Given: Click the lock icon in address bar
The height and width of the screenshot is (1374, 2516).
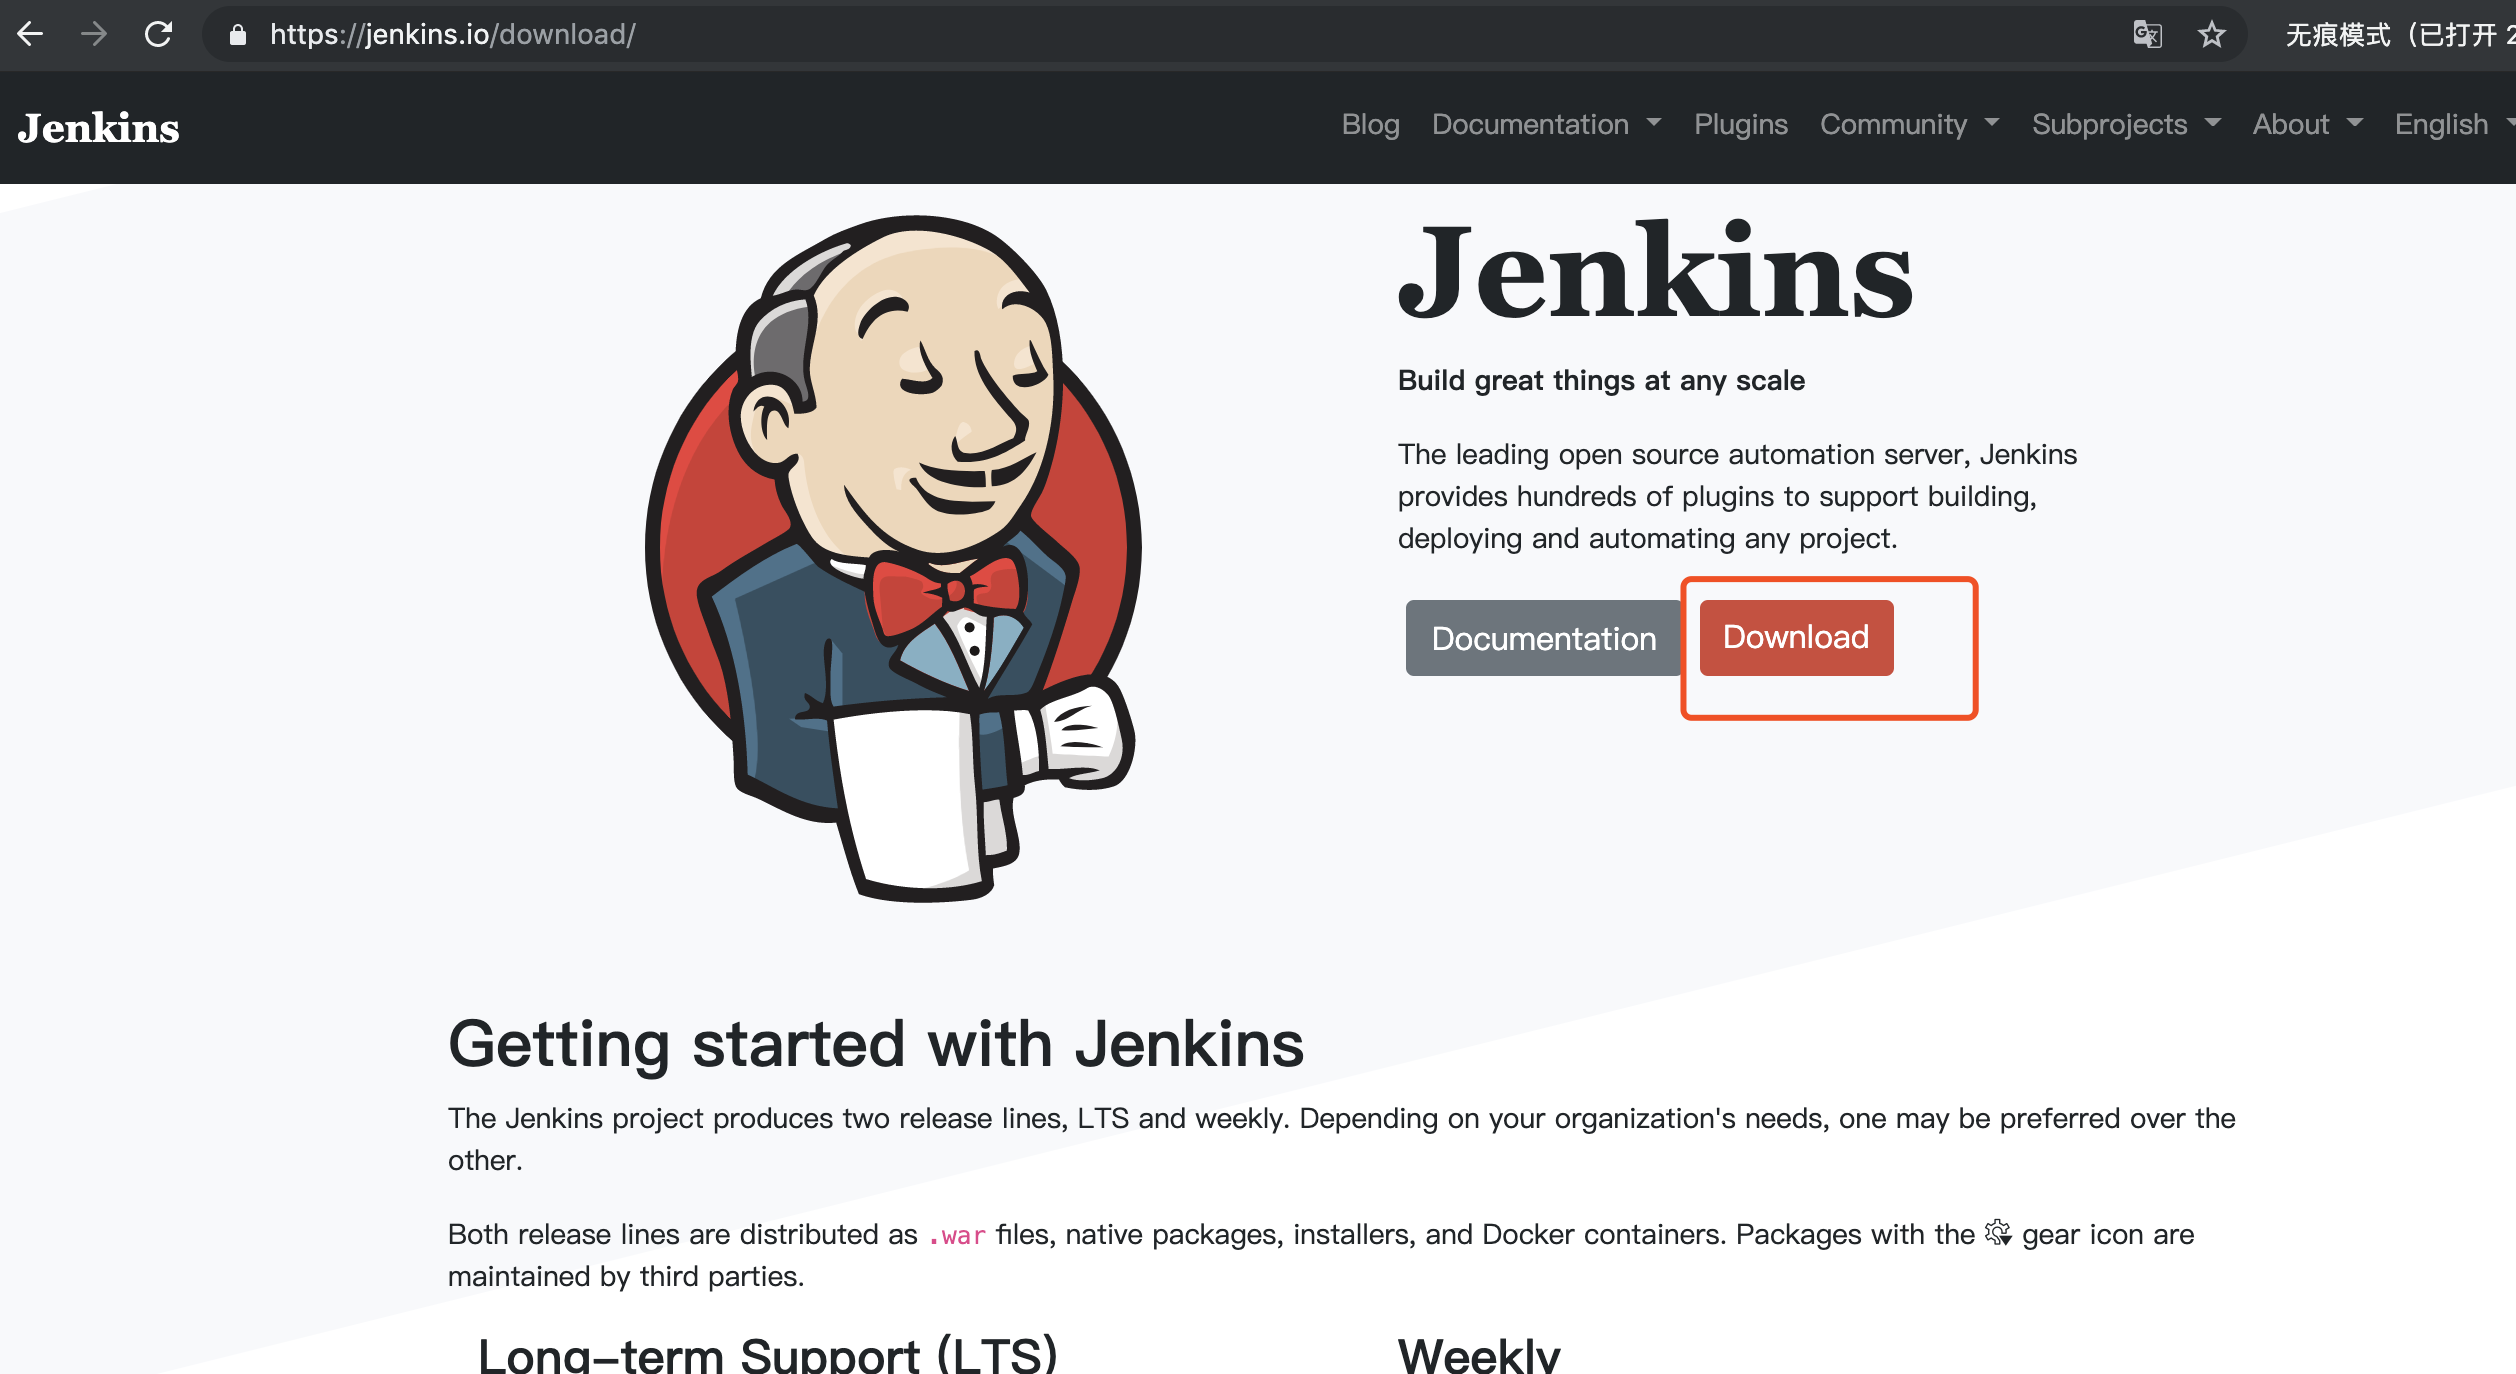Looking at the screenshot, I should (238, 35).
